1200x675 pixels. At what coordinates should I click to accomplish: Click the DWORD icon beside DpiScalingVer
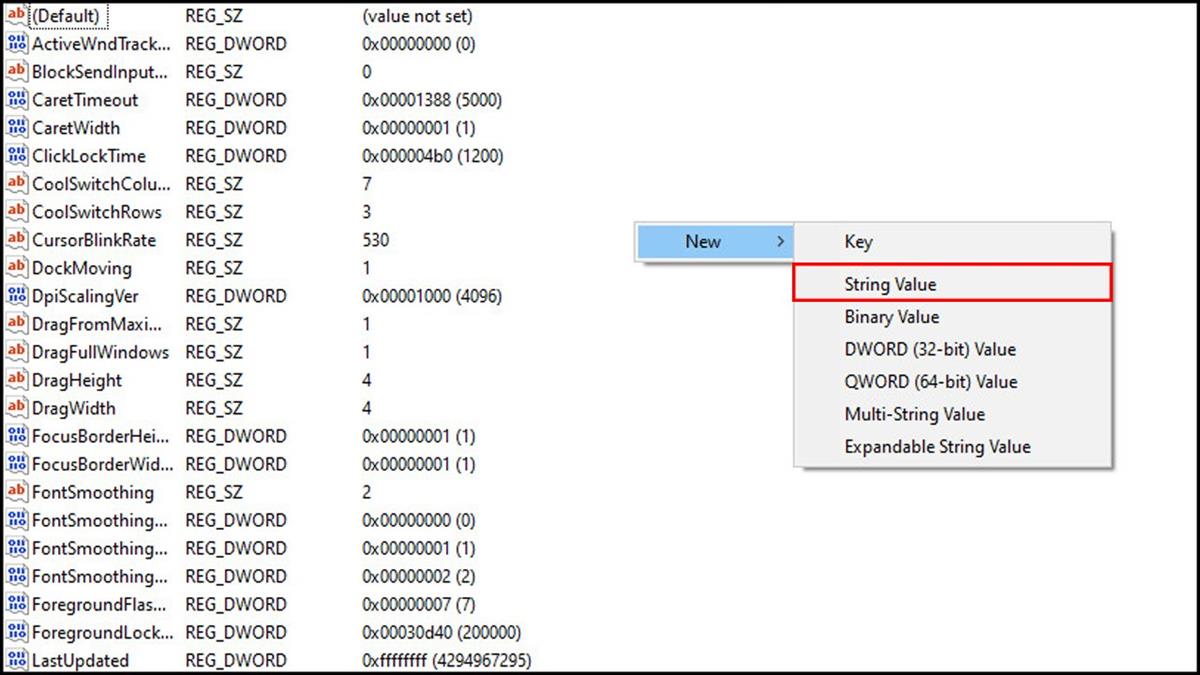click(x=16, y=296)
